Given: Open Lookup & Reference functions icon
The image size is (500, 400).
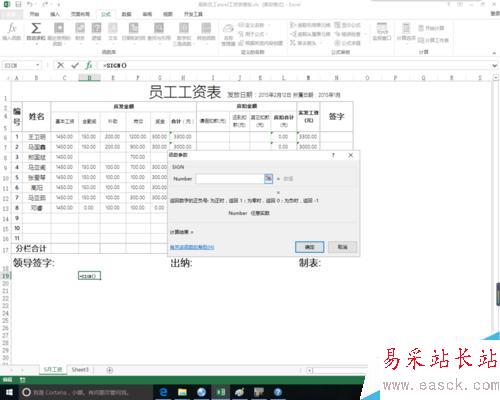Looking at the screenshot, I should pyautogui.click(x=159, y=28).
